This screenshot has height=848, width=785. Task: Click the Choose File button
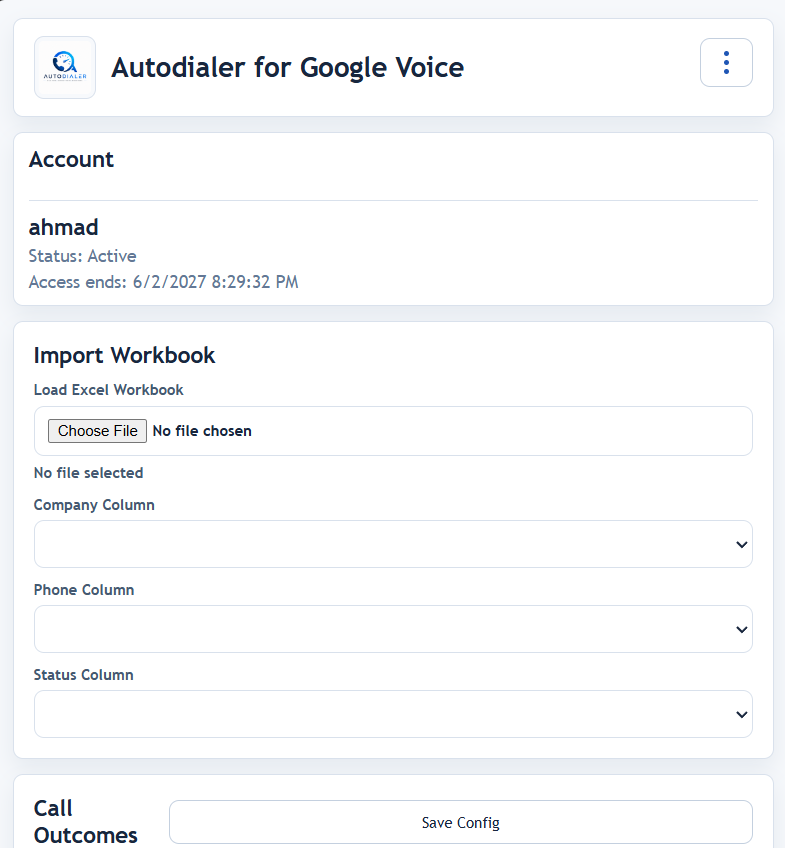pyautogui.click(x=97, y=431)
